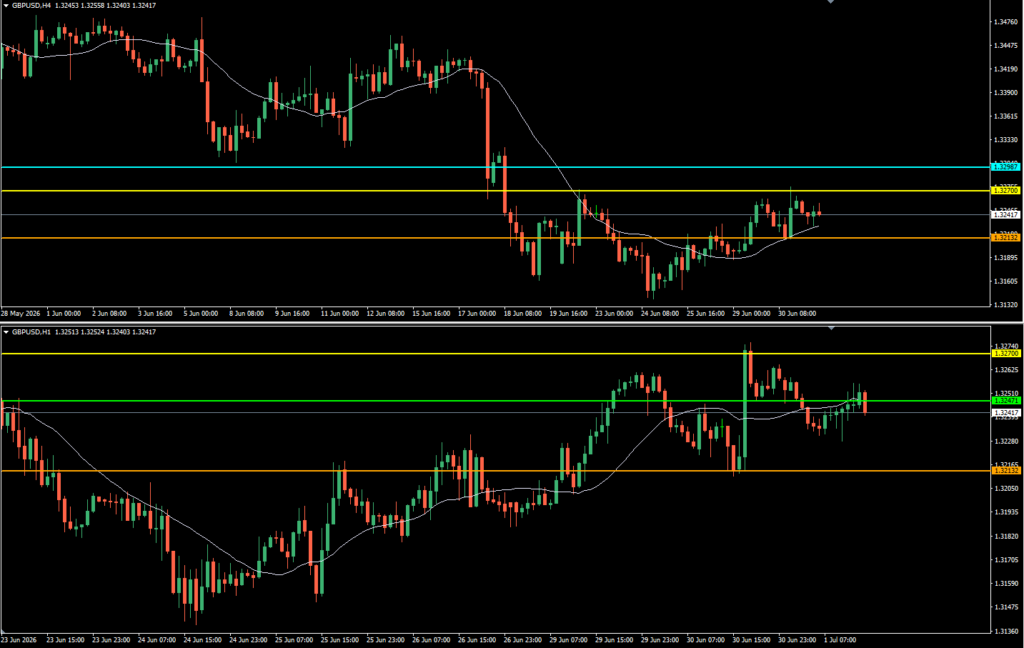The height and width of the screenshot is (648, 1024).
Task: Click the 15 Jun 16:00 time axis label
Action: [x=431, y=314]
